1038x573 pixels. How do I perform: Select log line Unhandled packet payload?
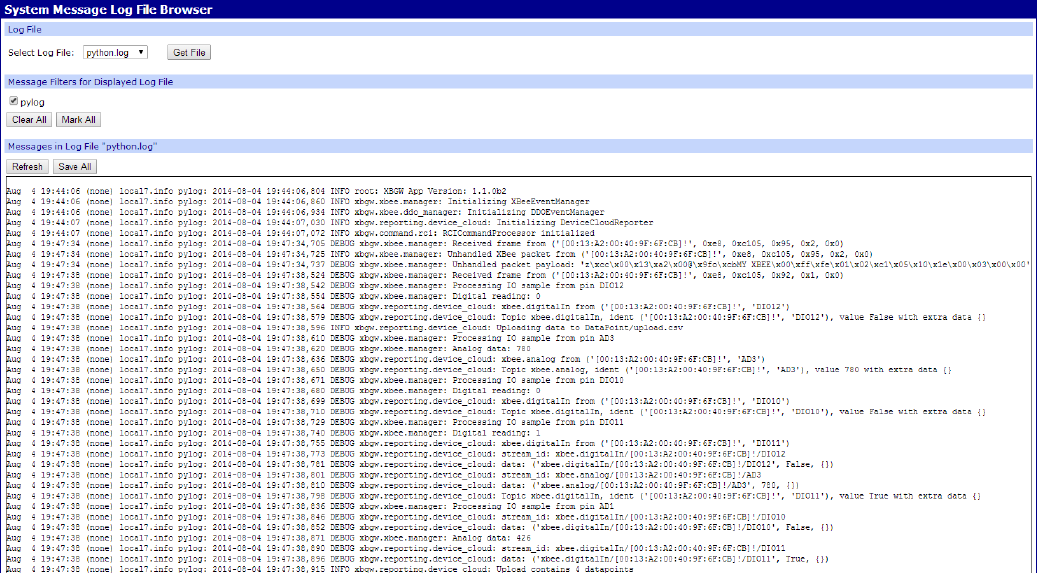click(518, 265)
